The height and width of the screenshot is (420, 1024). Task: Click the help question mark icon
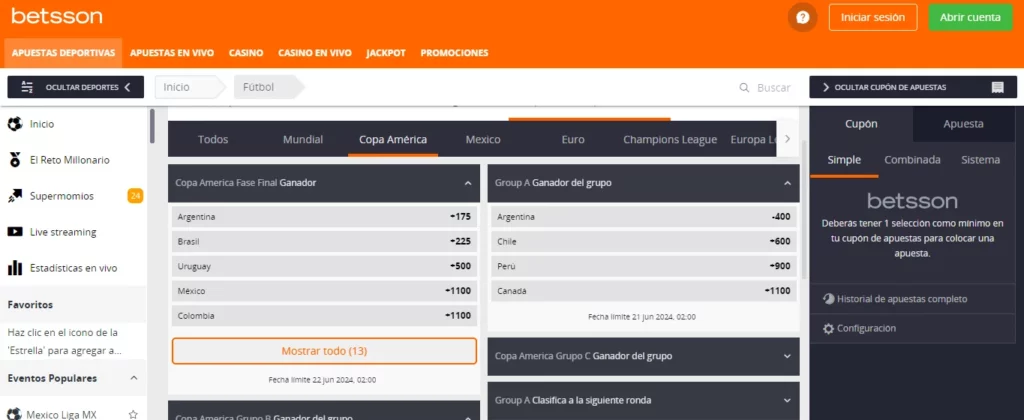802,18
